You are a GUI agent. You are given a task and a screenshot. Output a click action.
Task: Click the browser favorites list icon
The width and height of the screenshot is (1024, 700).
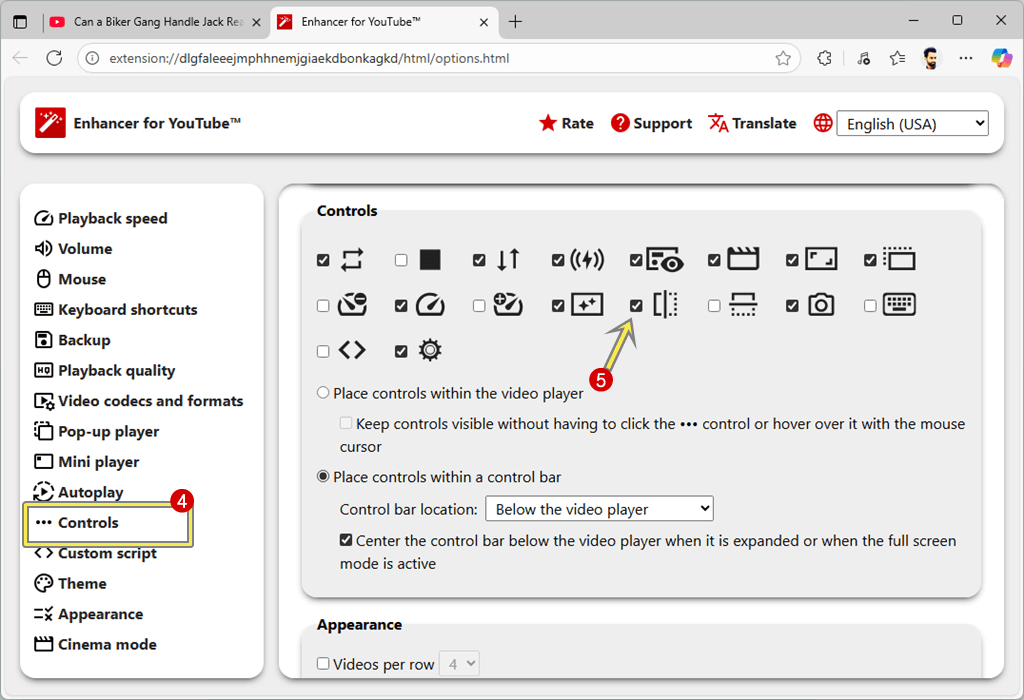(897, 58)
